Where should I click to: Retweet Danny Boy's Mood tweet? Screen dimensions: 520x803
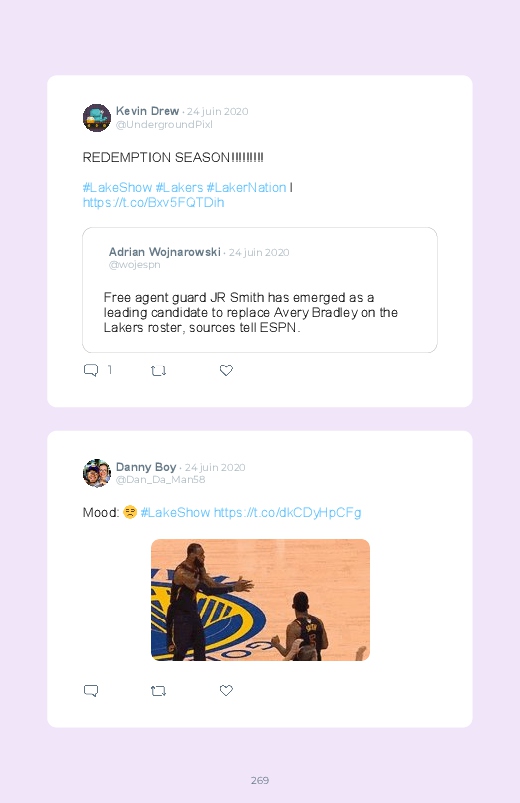(x=158, y=691)
